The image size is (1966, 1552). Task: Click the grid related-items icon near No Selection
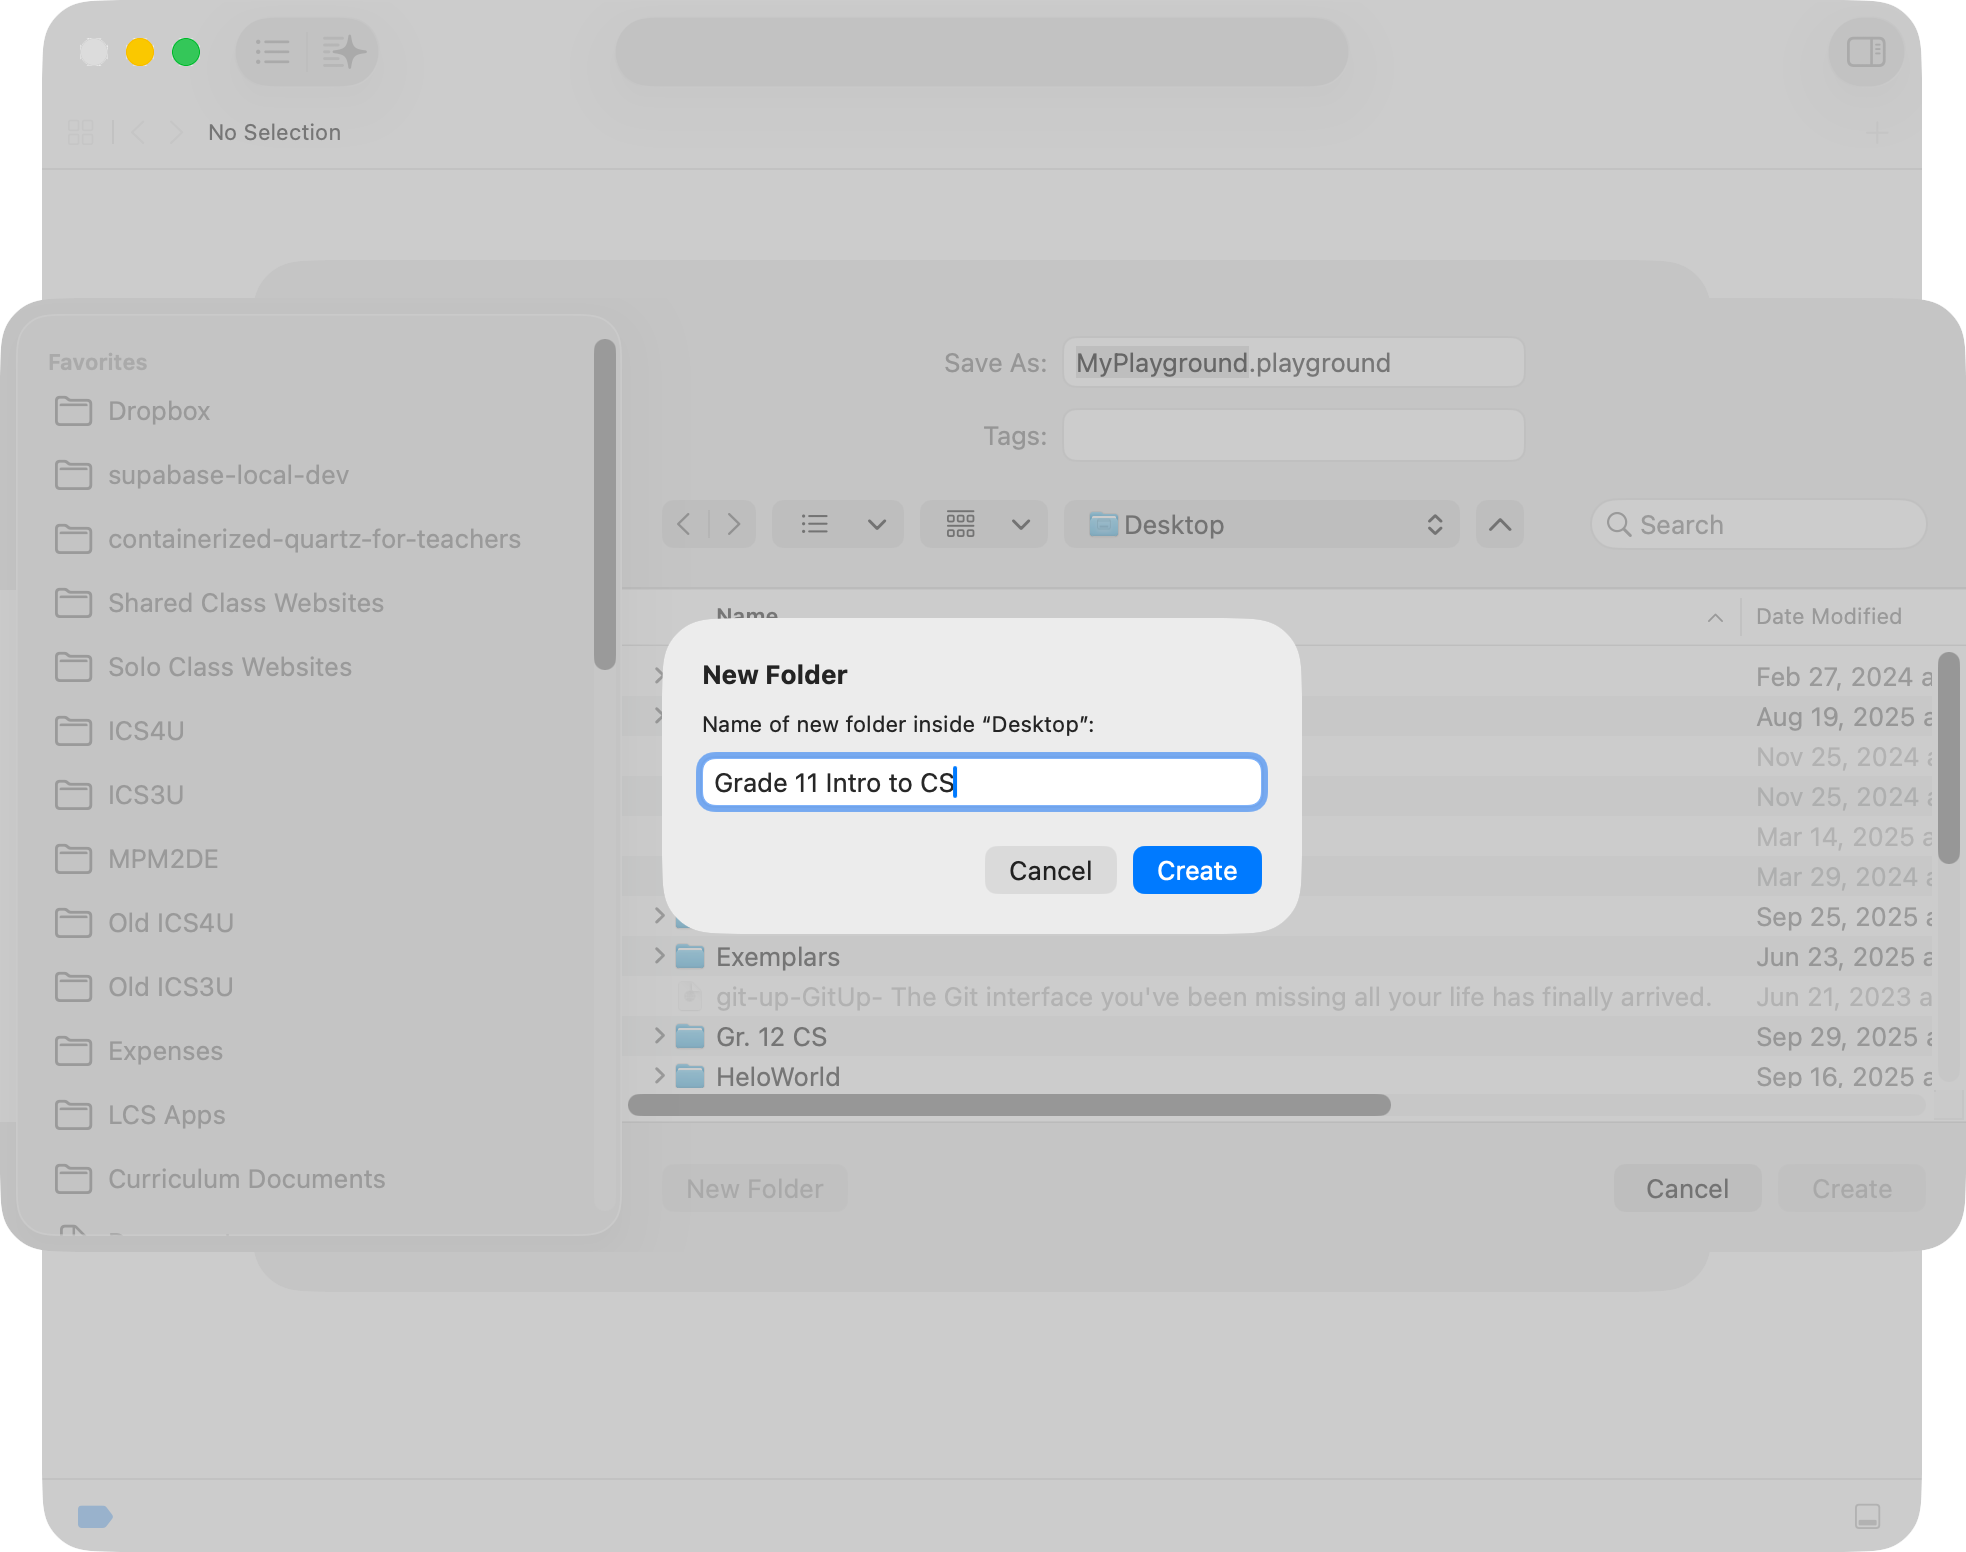pos(81,132)
